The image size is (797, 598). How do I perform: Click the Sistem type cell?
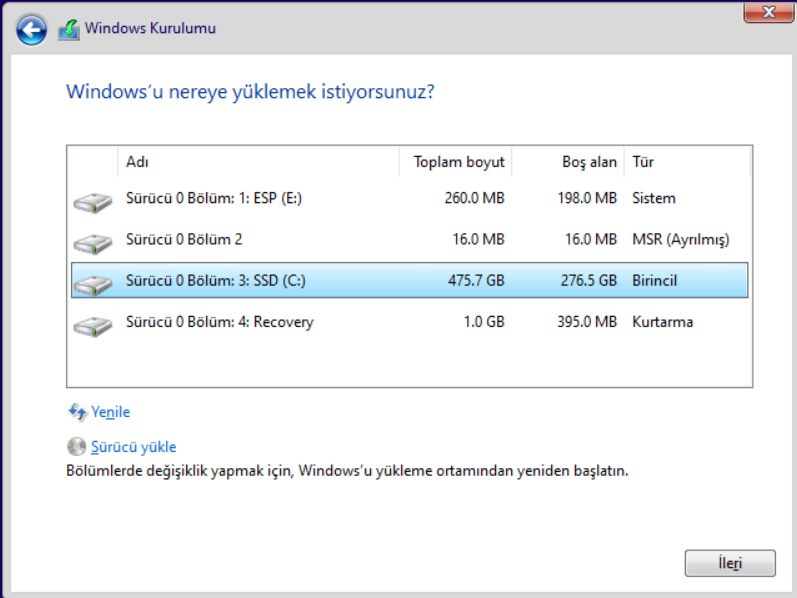pyautogui.click(x=654, y=198)
